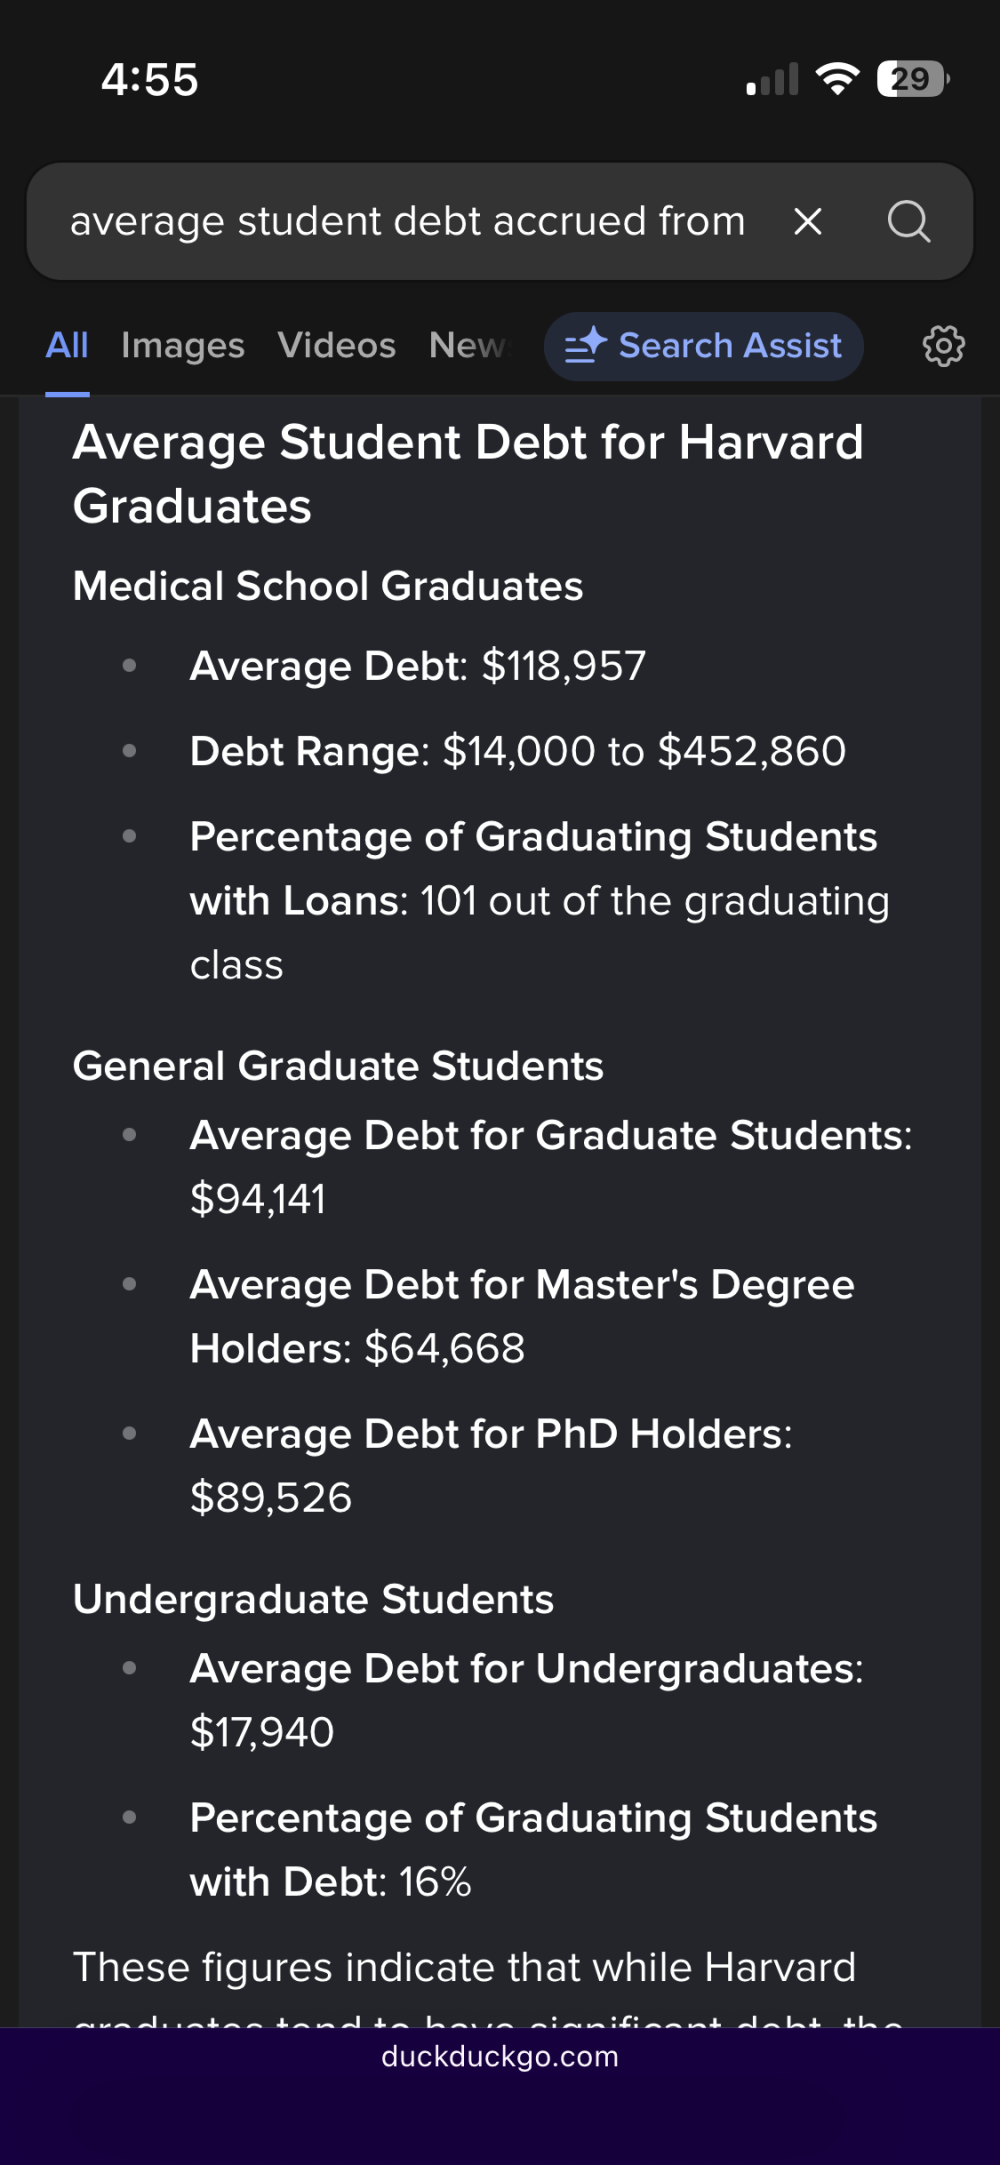
Task: Tap the cellular signal bars icon
Action: (773, 80)
